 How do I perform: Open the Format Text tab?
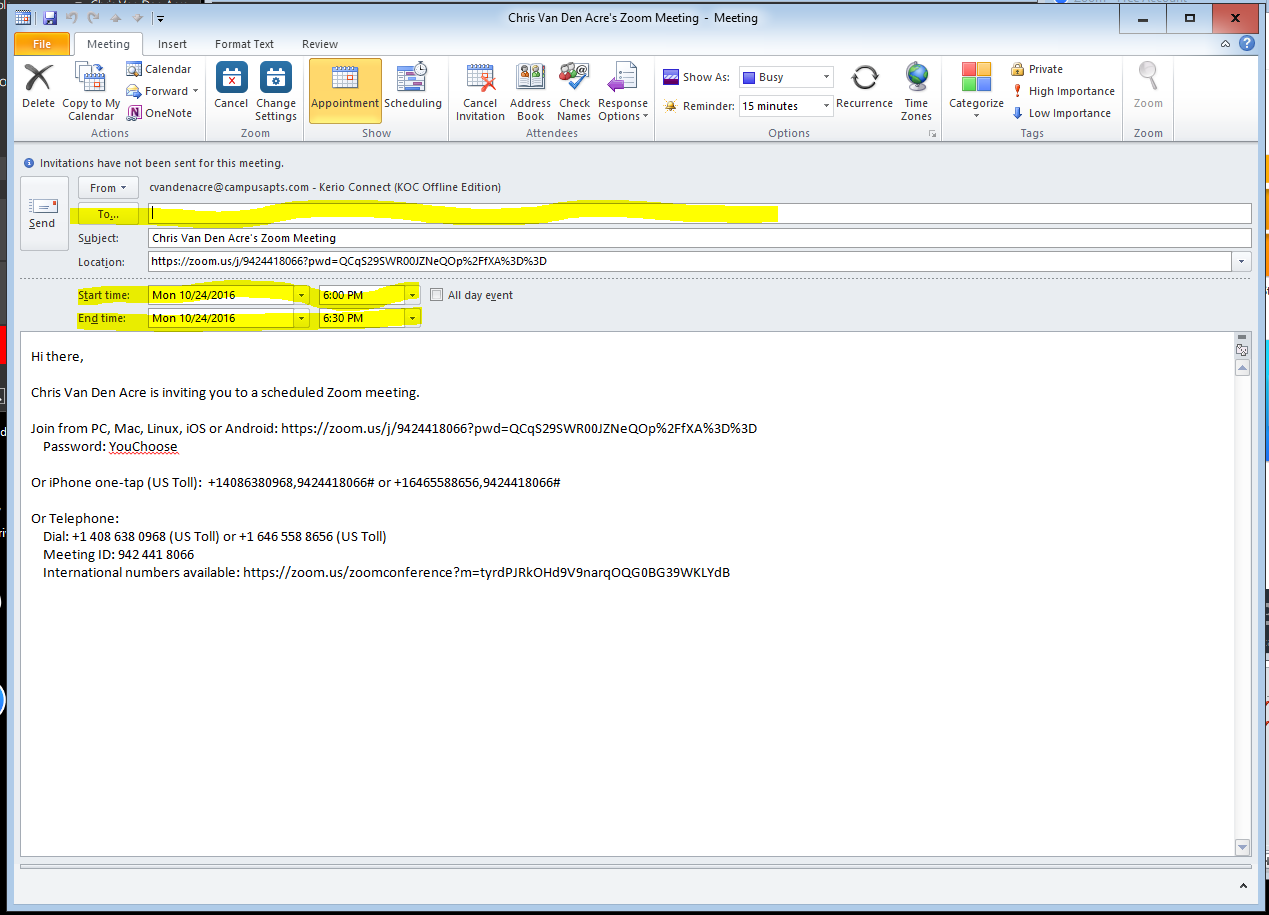pos(244,44)
